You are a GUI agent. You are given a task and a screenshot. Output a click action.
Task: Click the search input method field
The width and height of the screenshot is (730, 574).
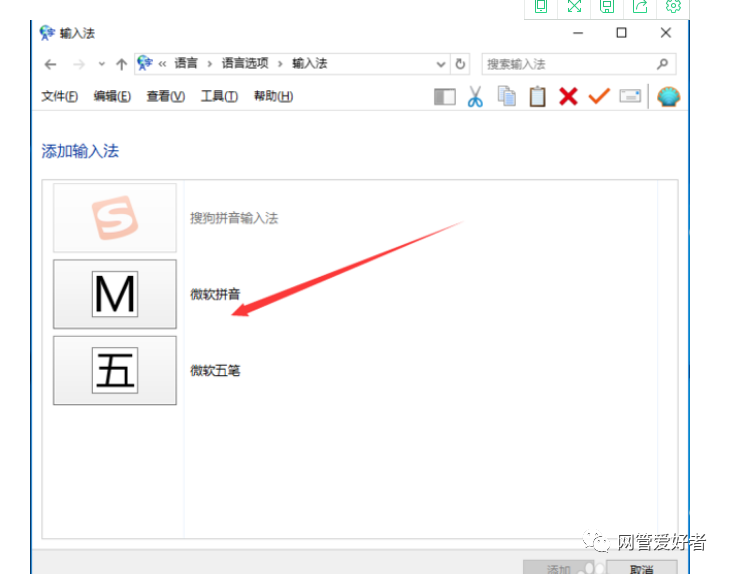[x=579, y=64]
